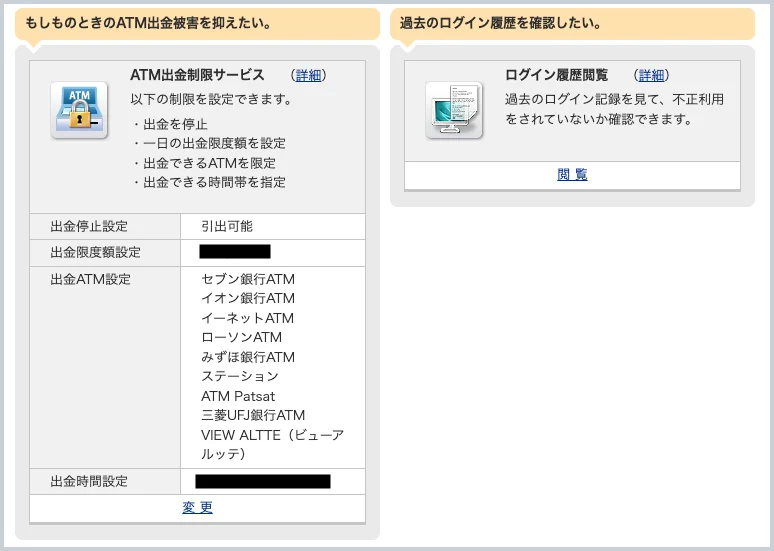Screen dimensions: 774x551
Task: Click the 変更 link
Action: 197,508
